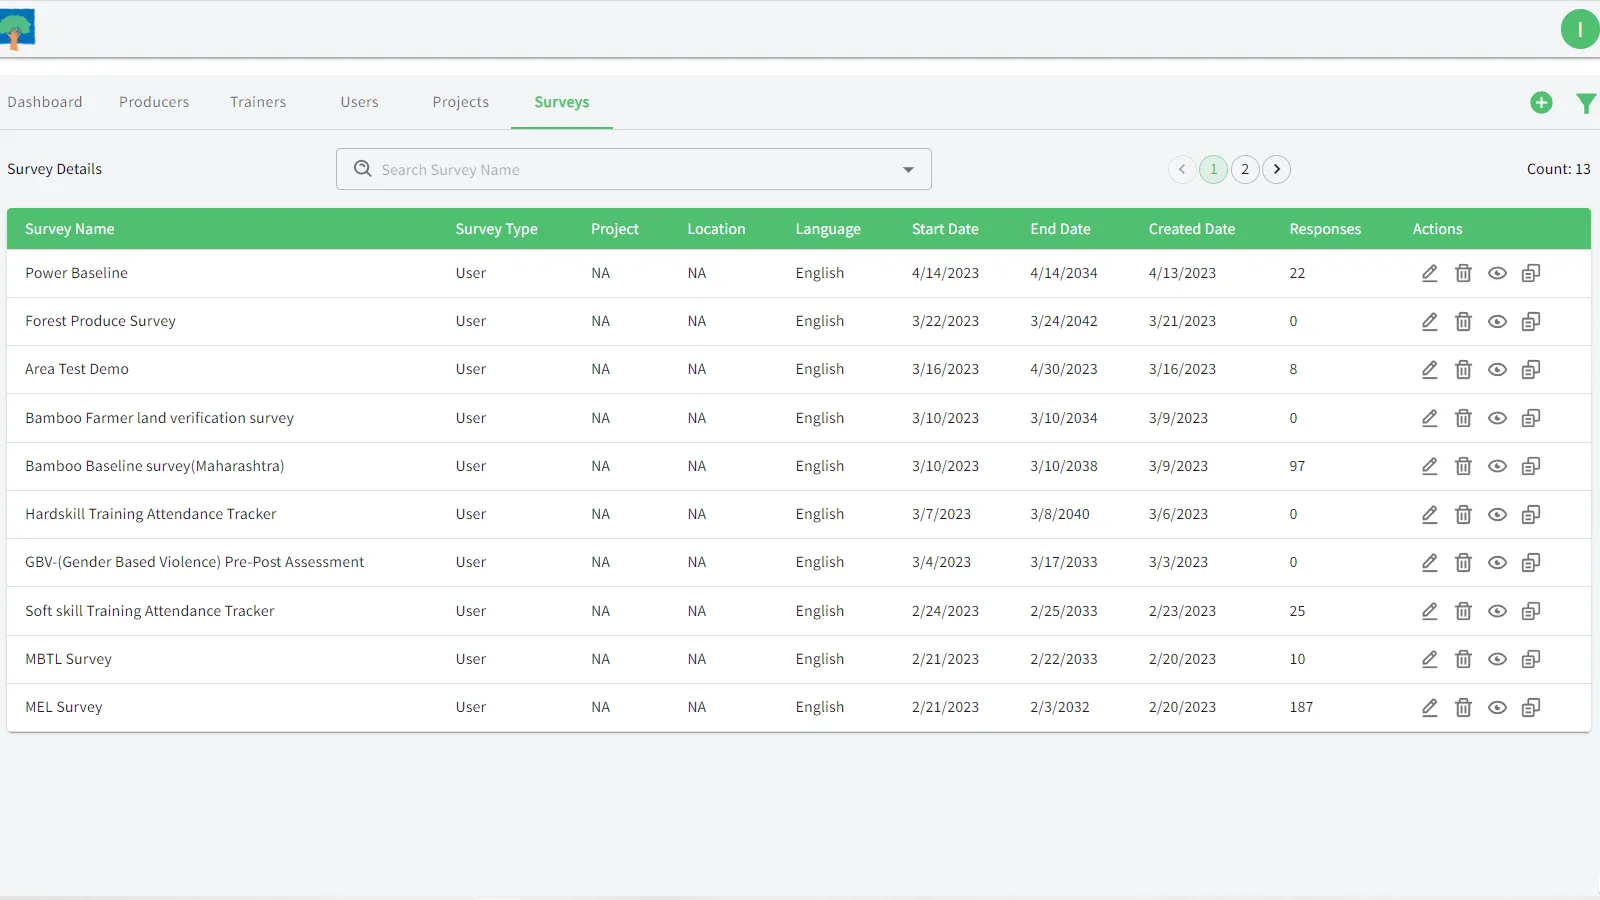Delete the Area Test Demo survey
The image size is (1600, 900).
(x=1463, y=369)
